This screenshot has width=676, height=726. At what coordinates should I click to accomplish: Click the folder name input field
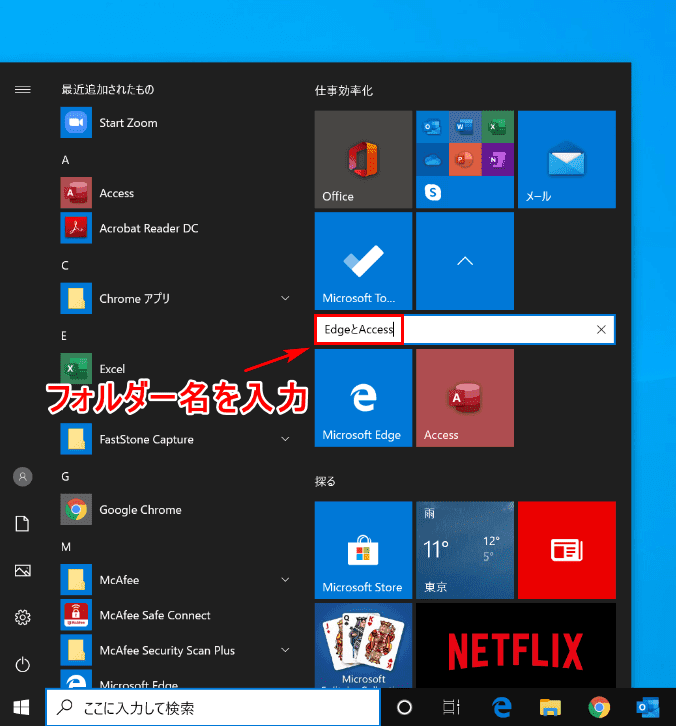[x=465, y=330]
